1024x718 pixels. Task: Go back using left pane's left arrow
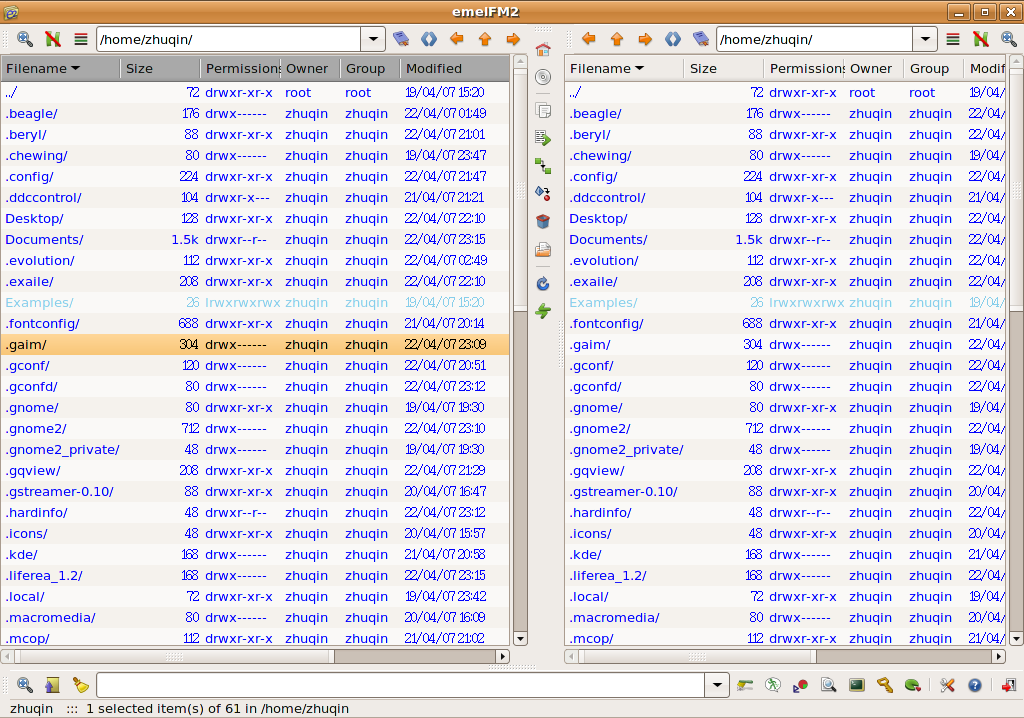click(457, 39)
